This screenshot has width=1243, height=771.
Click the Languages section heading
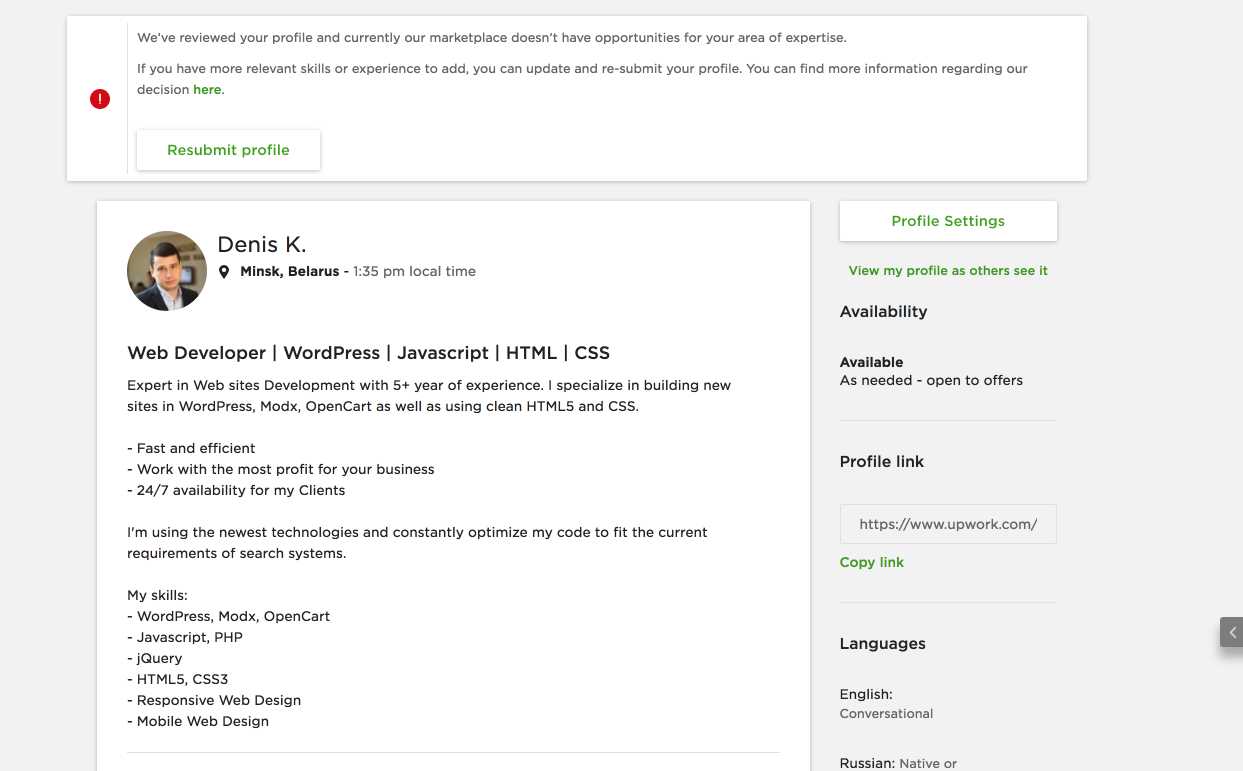(882, 644)
